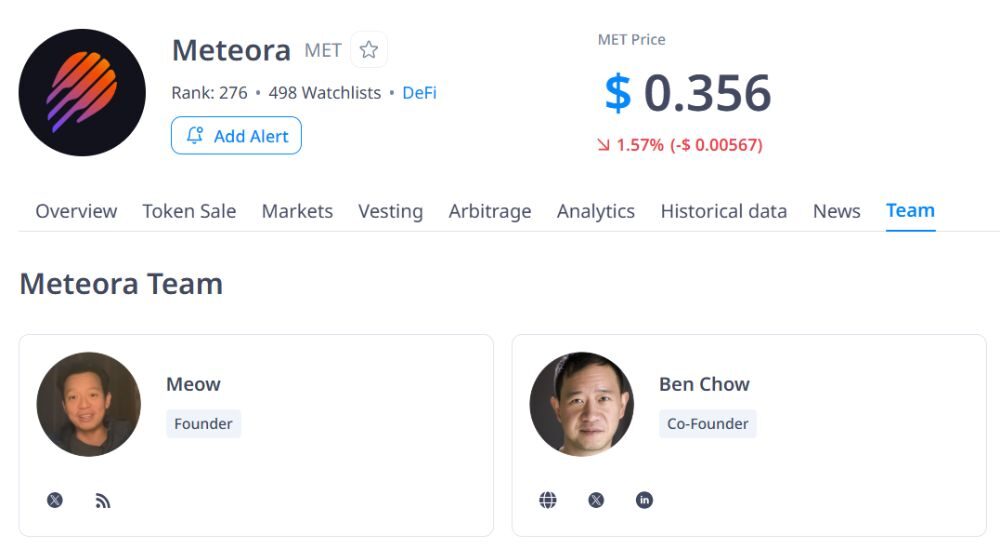Add Meteora to watchlist with star icon

[x=369, y=50]
